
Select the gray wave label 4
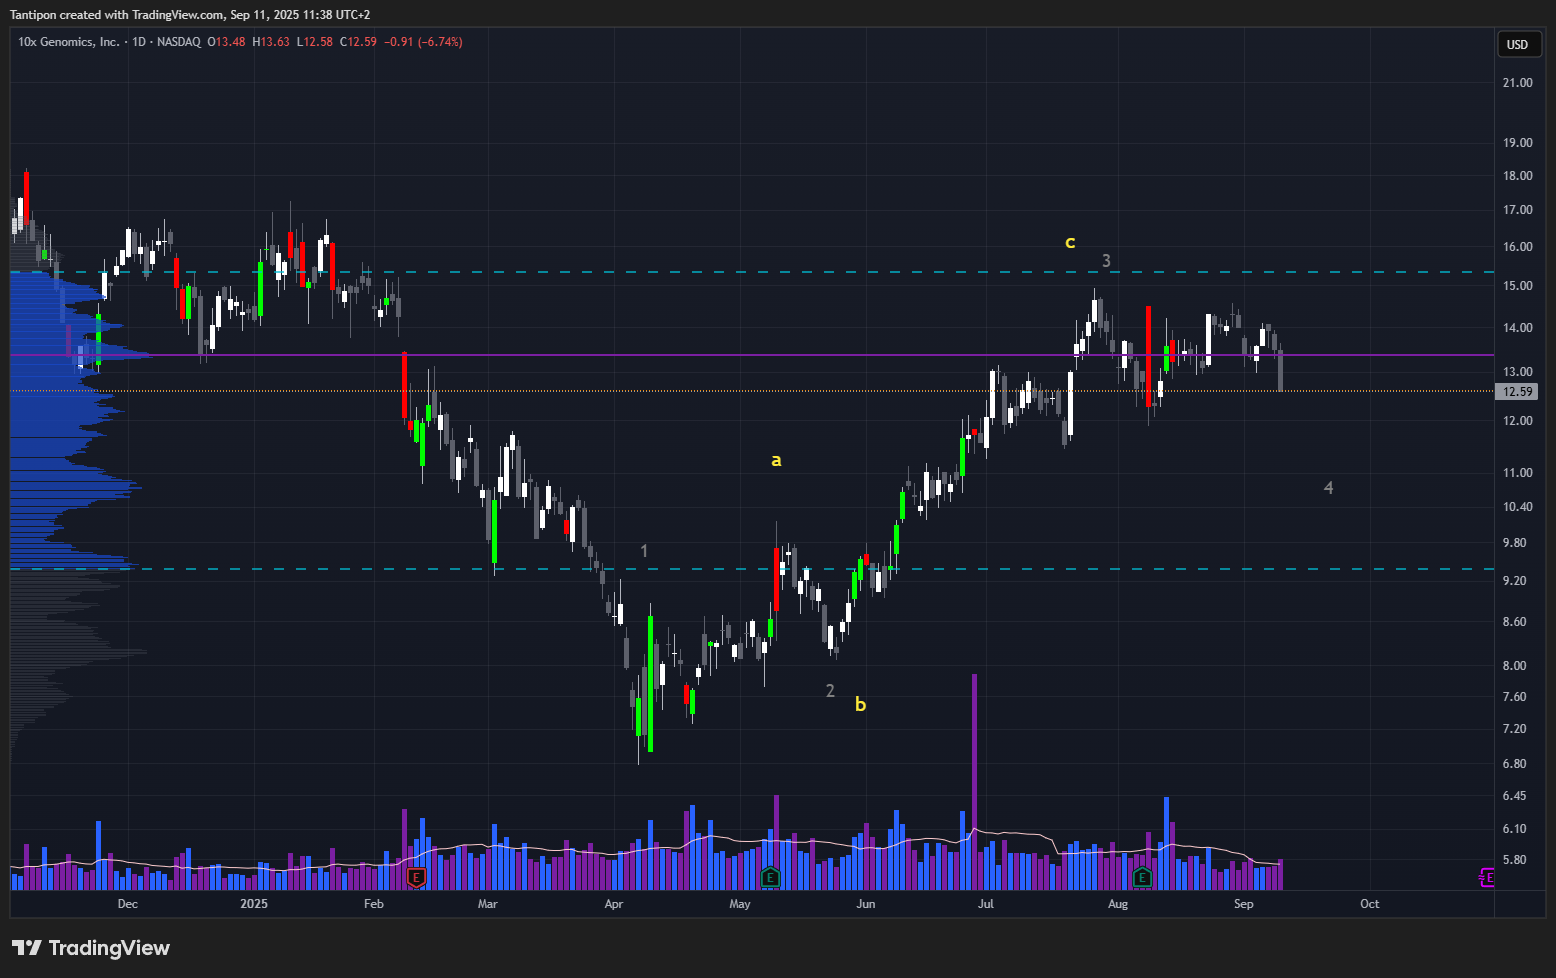(1328, 488)
